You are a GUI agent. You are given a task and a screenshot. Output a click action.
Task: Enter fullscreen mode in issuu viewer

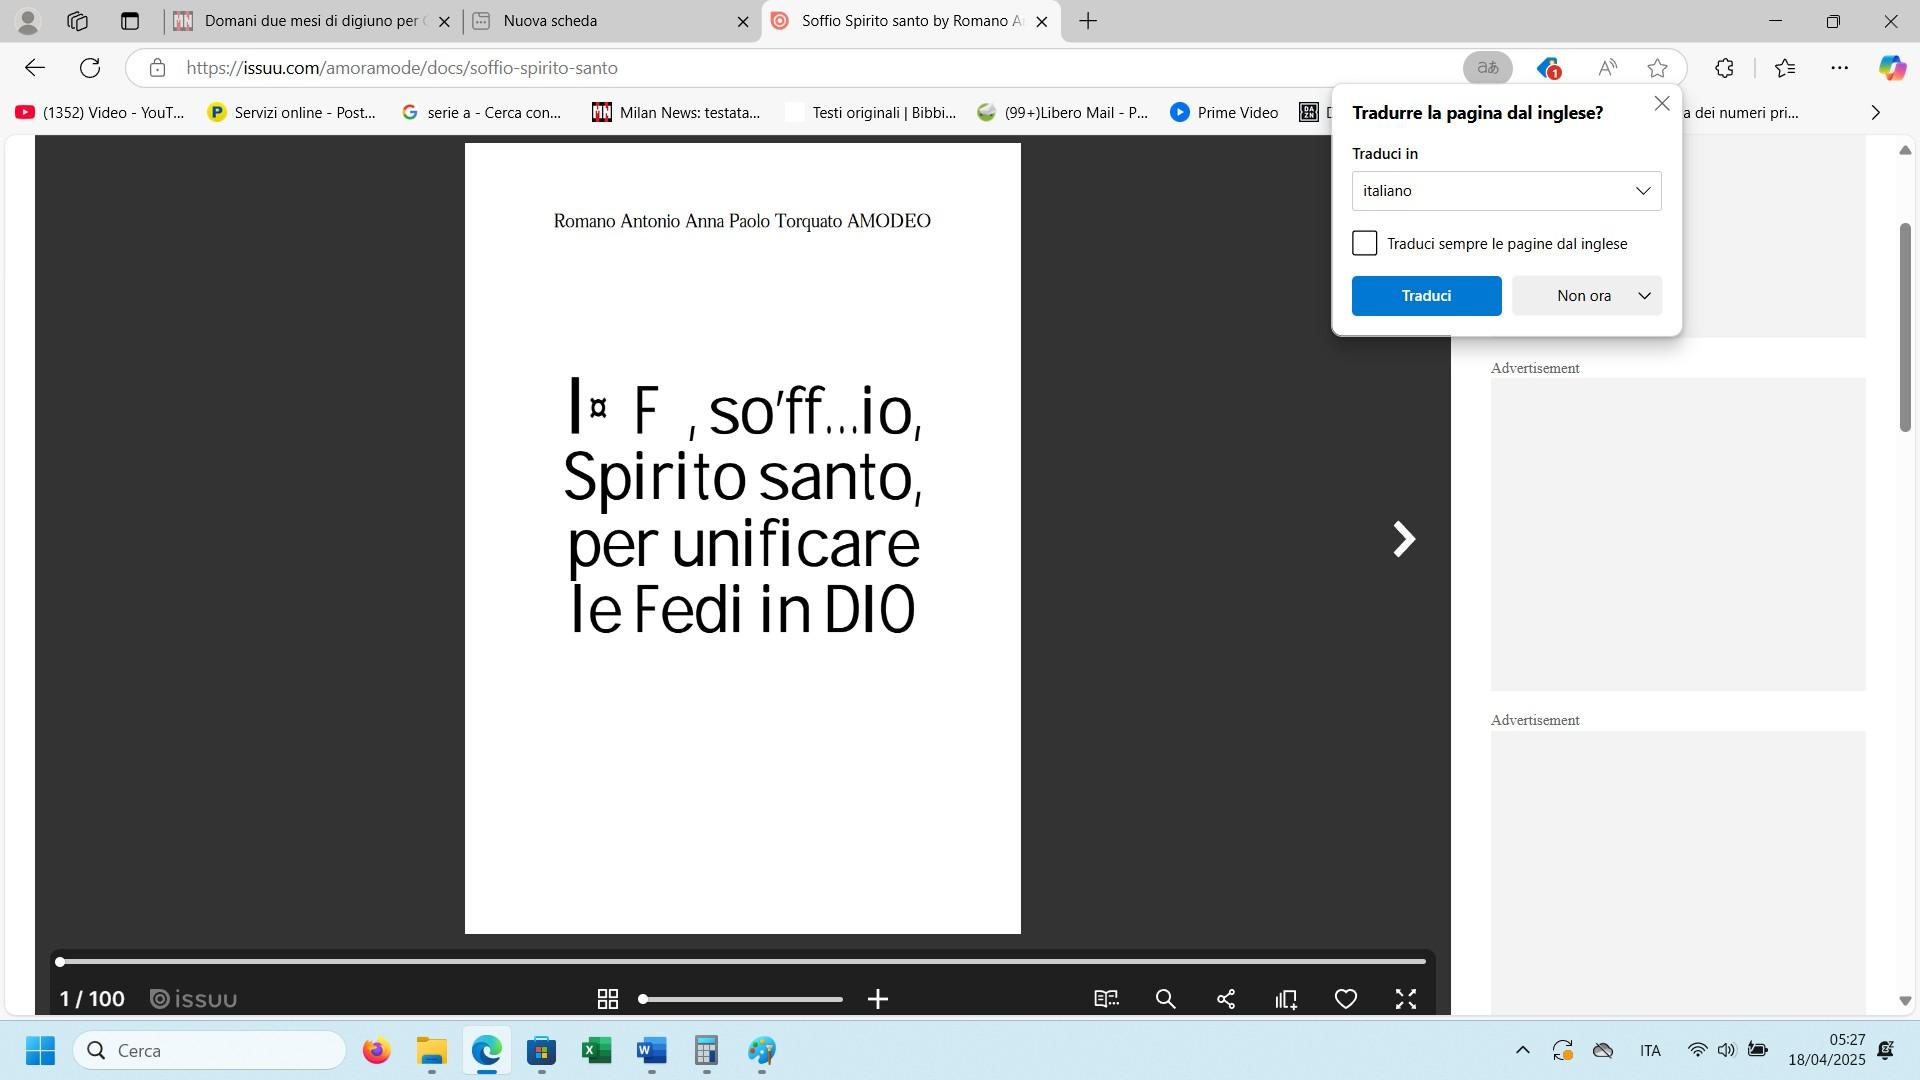point(1406,999)
